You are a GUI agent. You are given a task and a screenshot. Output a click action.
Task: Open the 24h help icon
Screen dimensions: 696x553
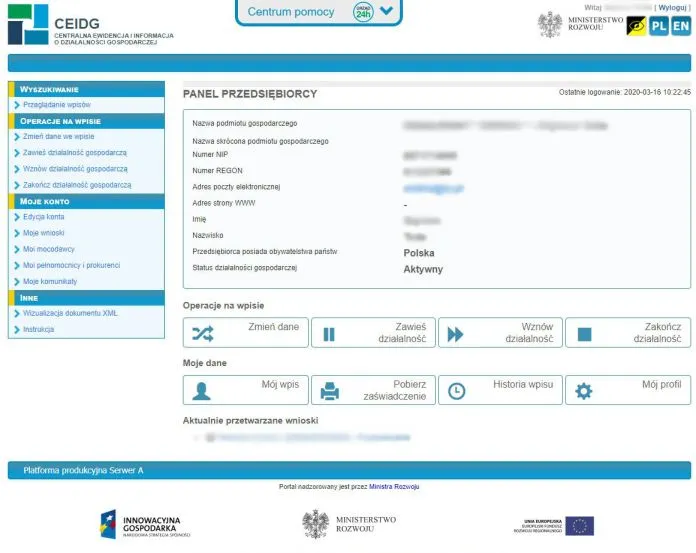[x=363, y=12]
